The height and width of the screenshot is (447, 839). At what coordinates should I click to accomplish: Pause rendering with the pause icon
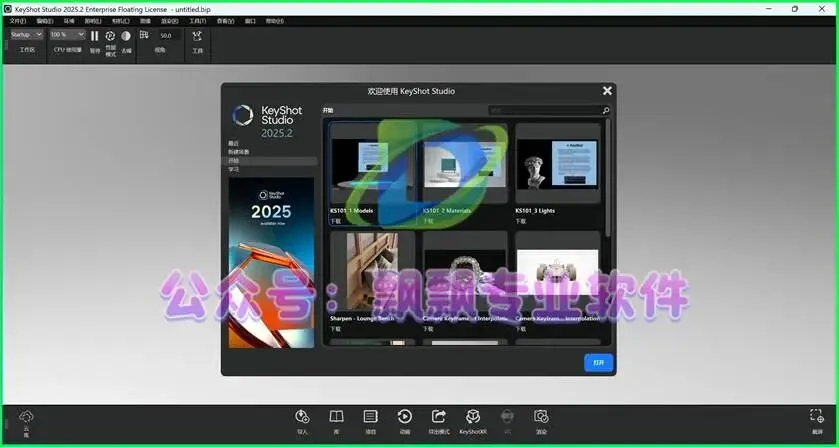pos(95,36)
